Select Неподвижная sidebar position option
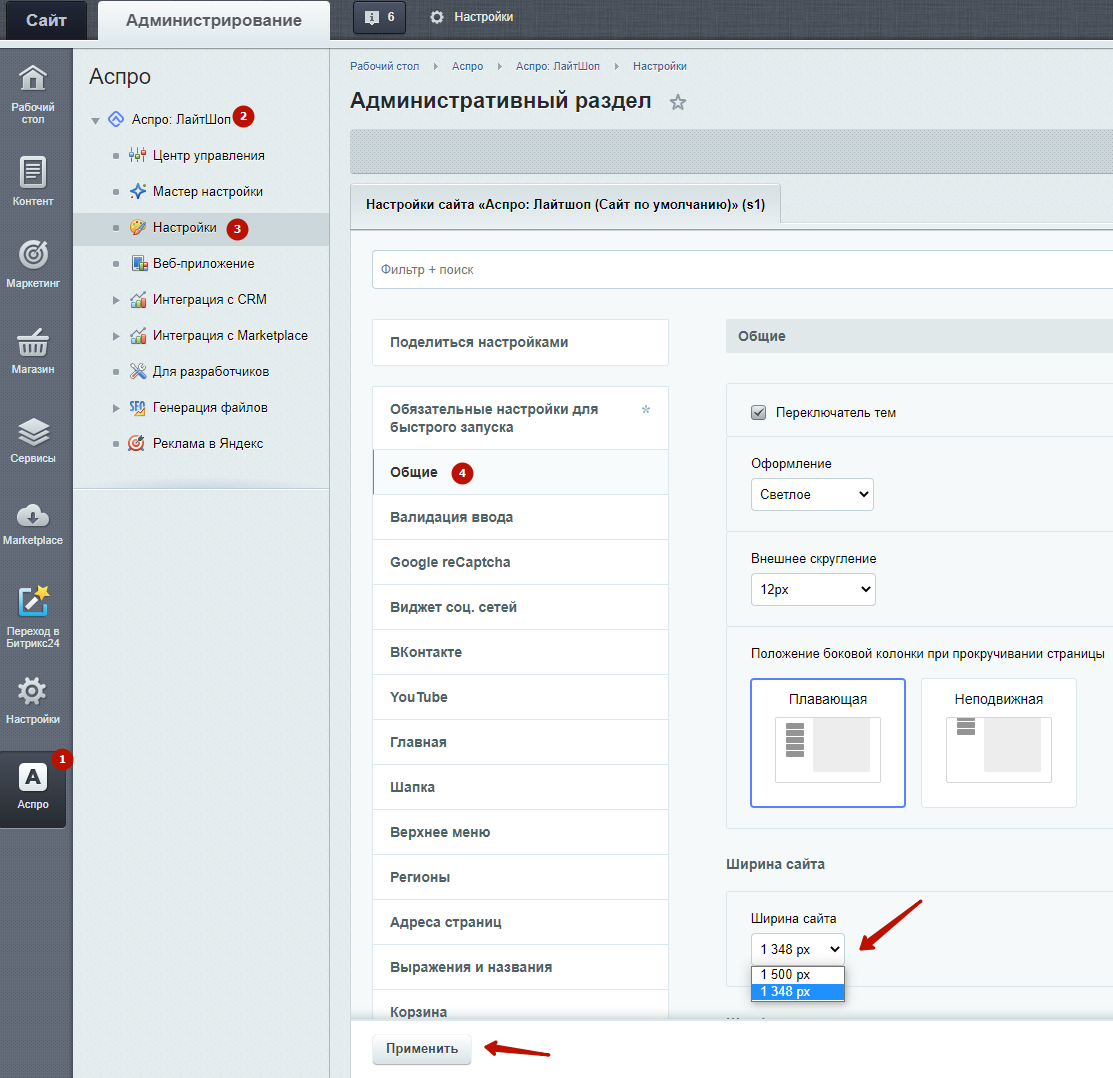Screen dimensions: 1113x1078 (999, 743)
